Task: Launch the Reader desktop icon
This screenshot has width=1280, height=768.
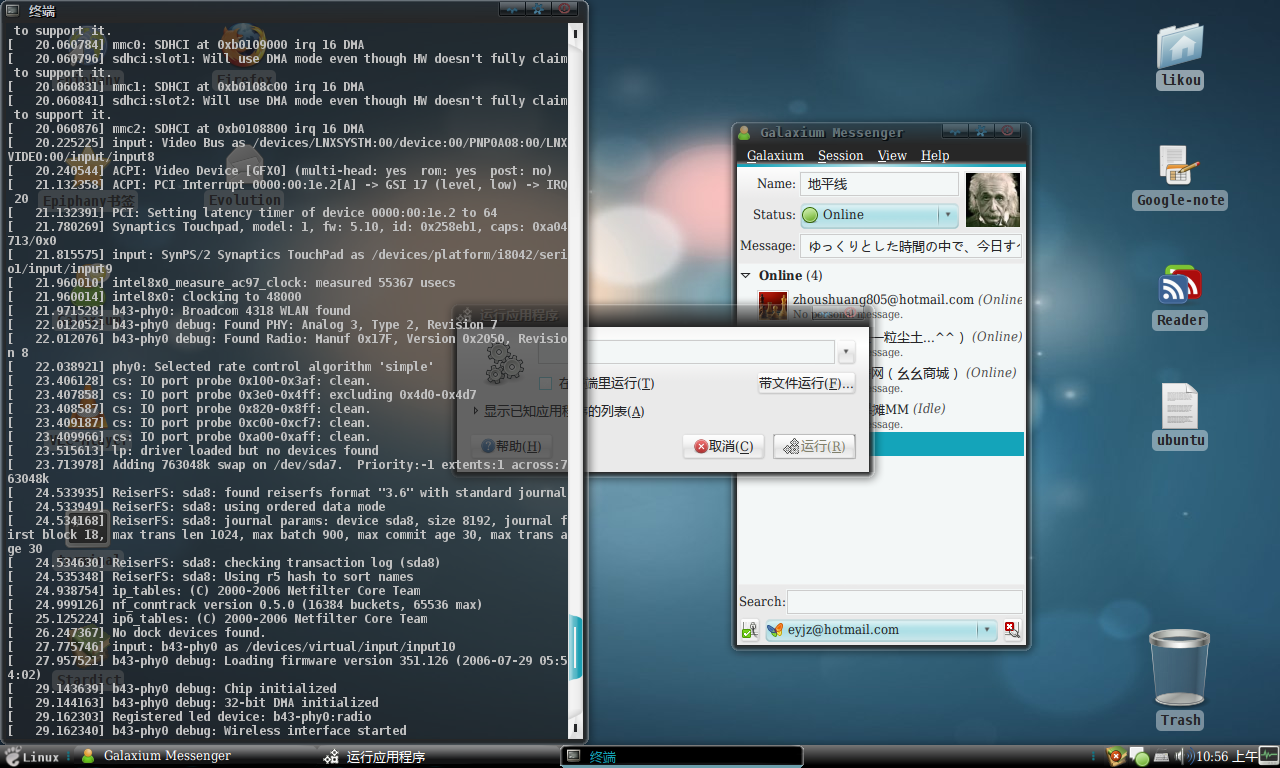Action: [1180, 286]
